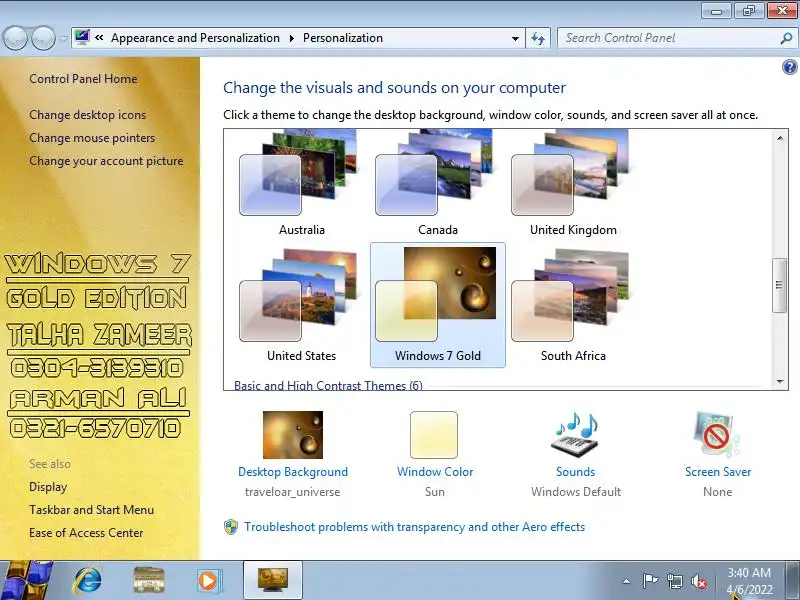Open the Sounds link
The width and height of the screenshot is (800, 600).
click(x=576, y=472)
